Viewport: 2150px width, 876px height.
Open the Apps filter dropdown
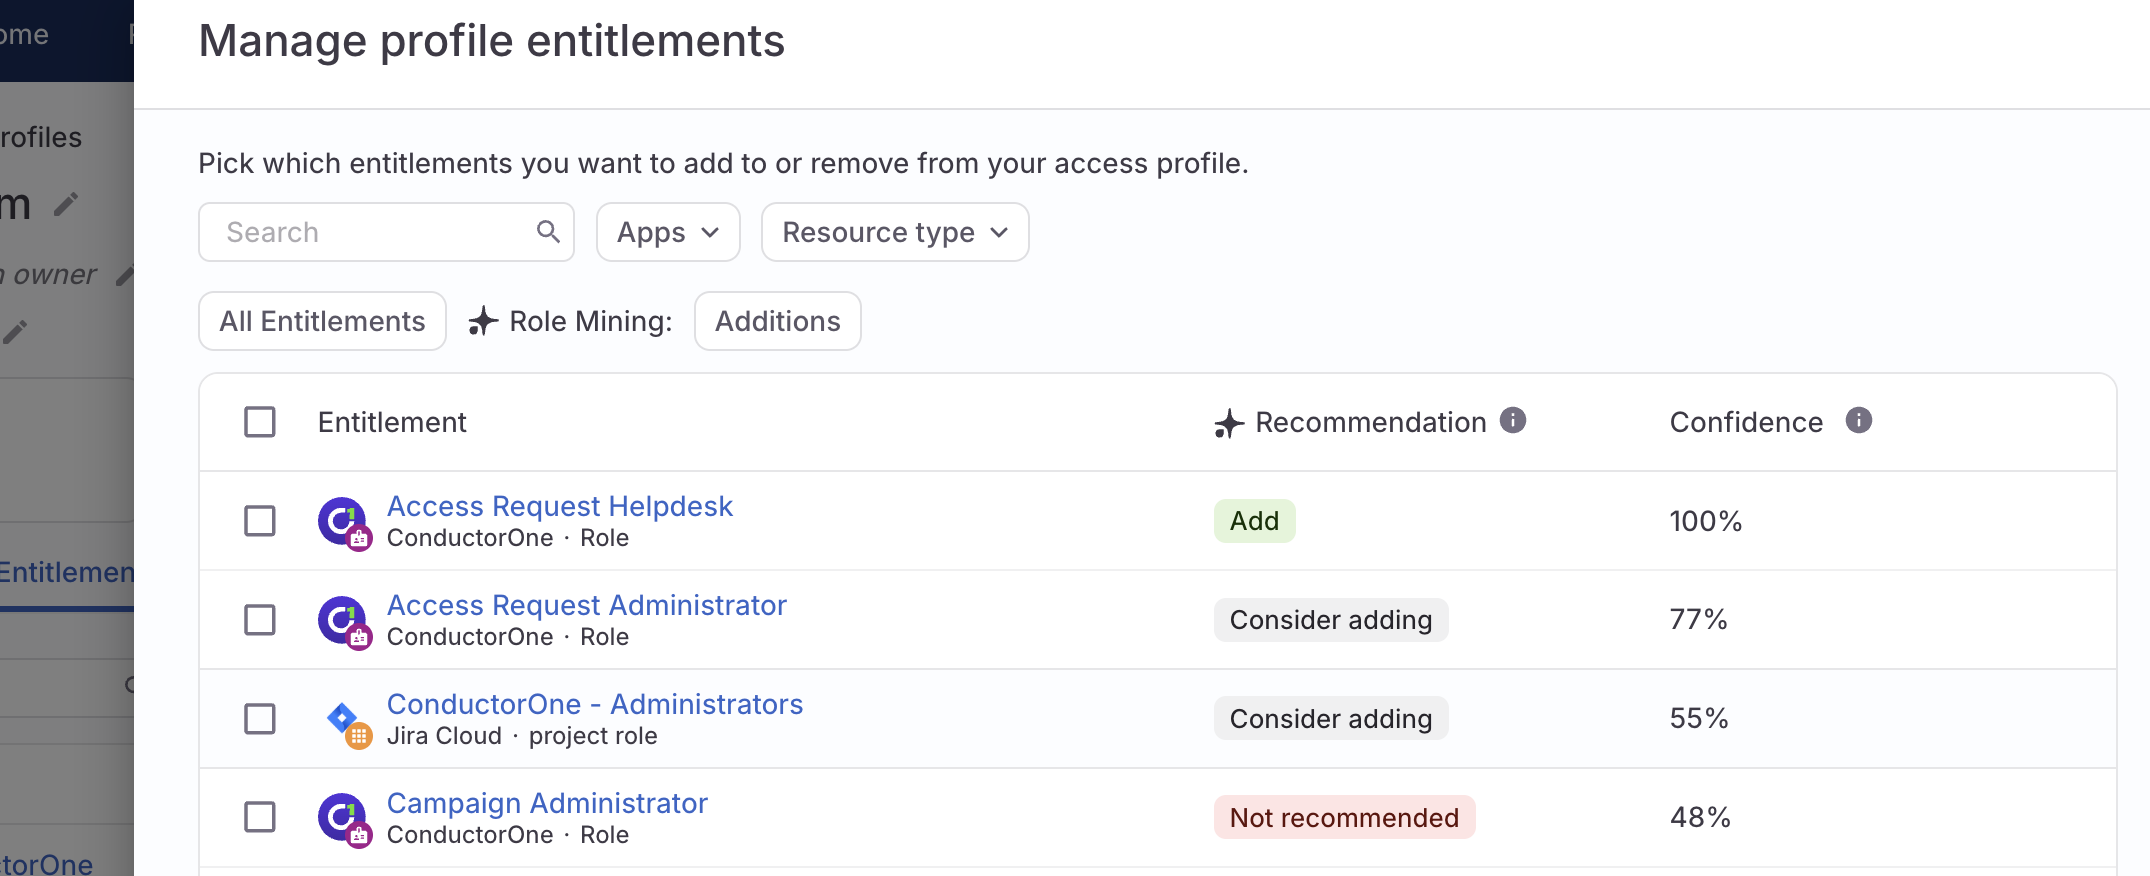click(667, 231)
